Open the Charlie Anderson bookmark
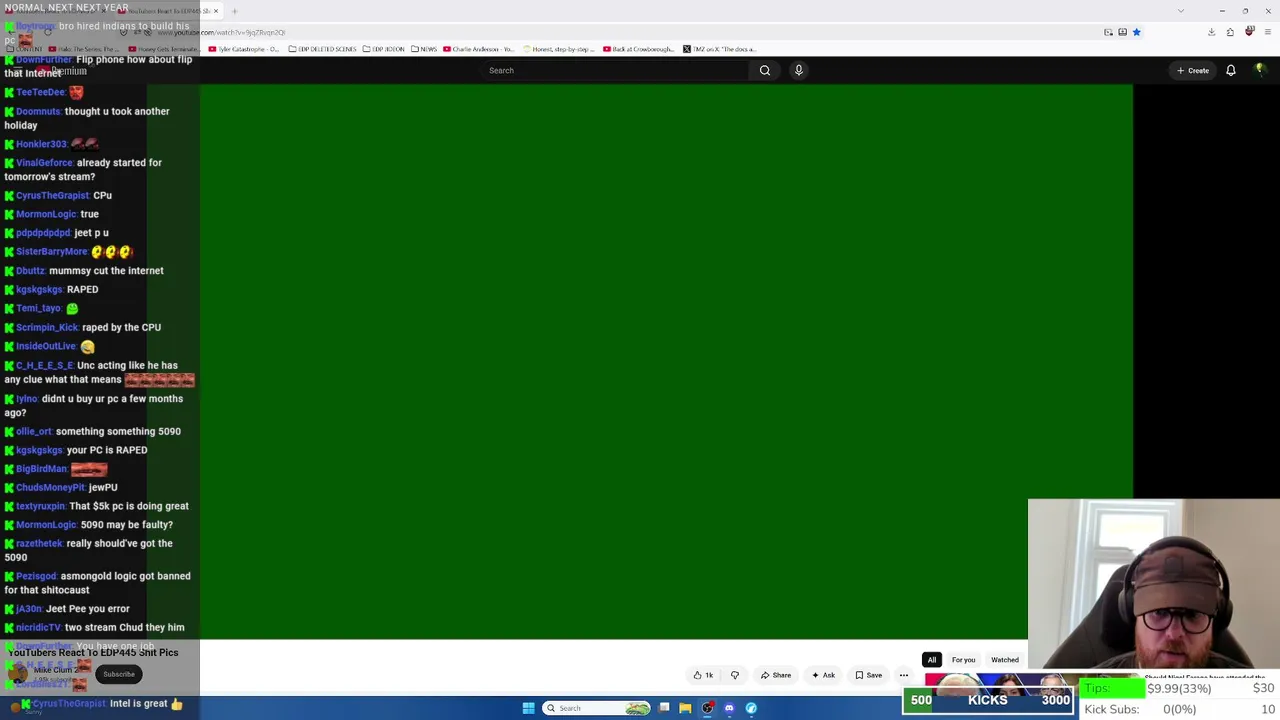 click(478, 49)
